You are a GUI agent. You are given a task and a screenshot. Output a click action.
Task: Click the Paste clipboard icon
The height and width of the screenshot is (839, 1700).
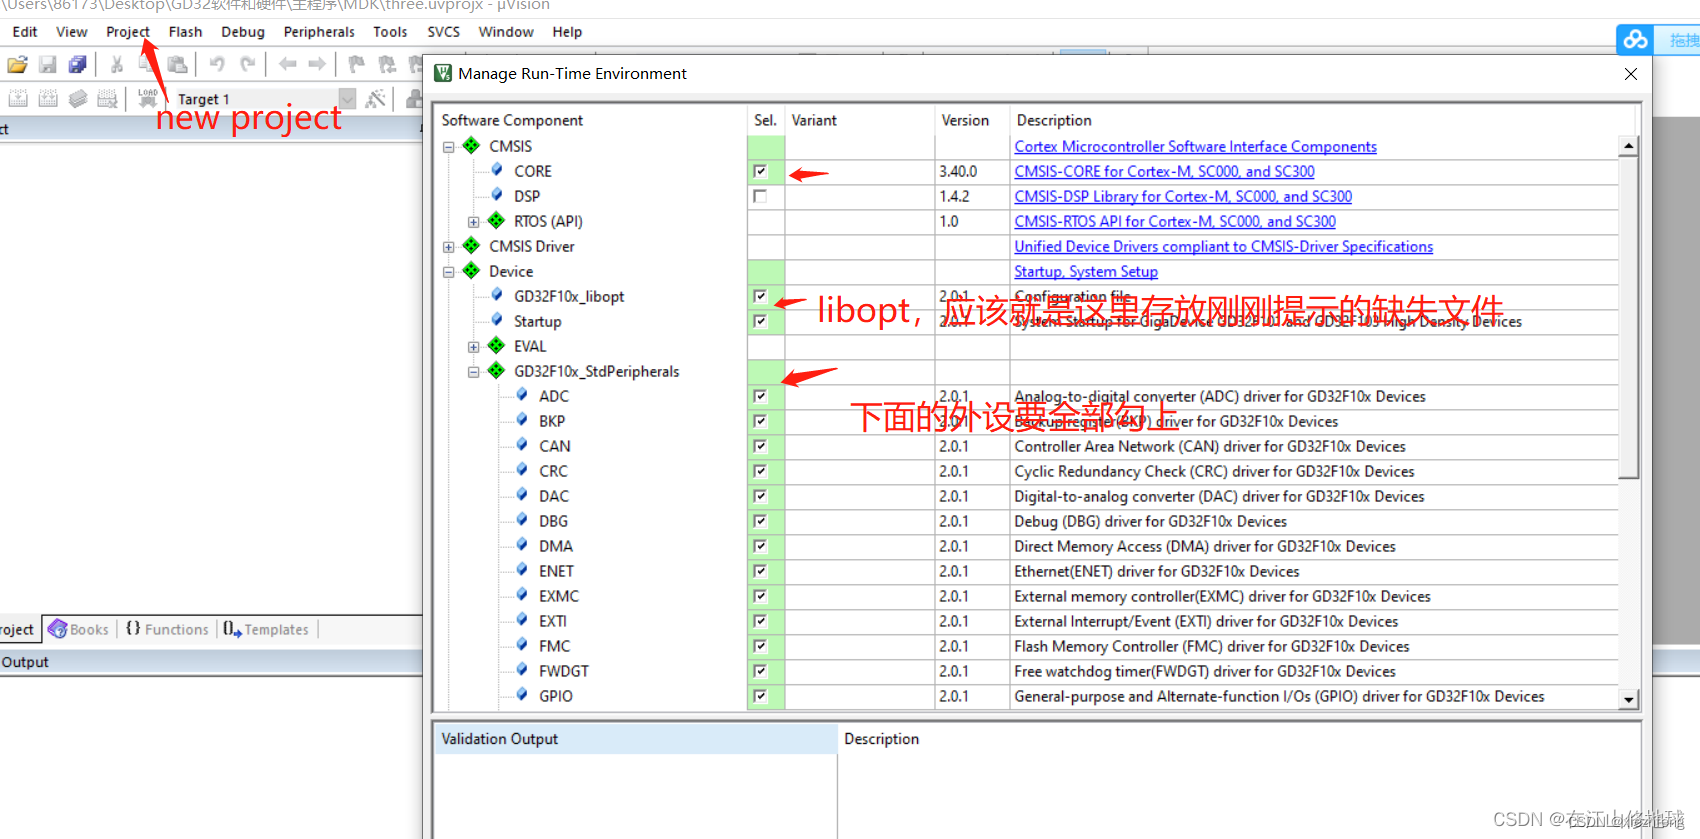tap(177, 65)
